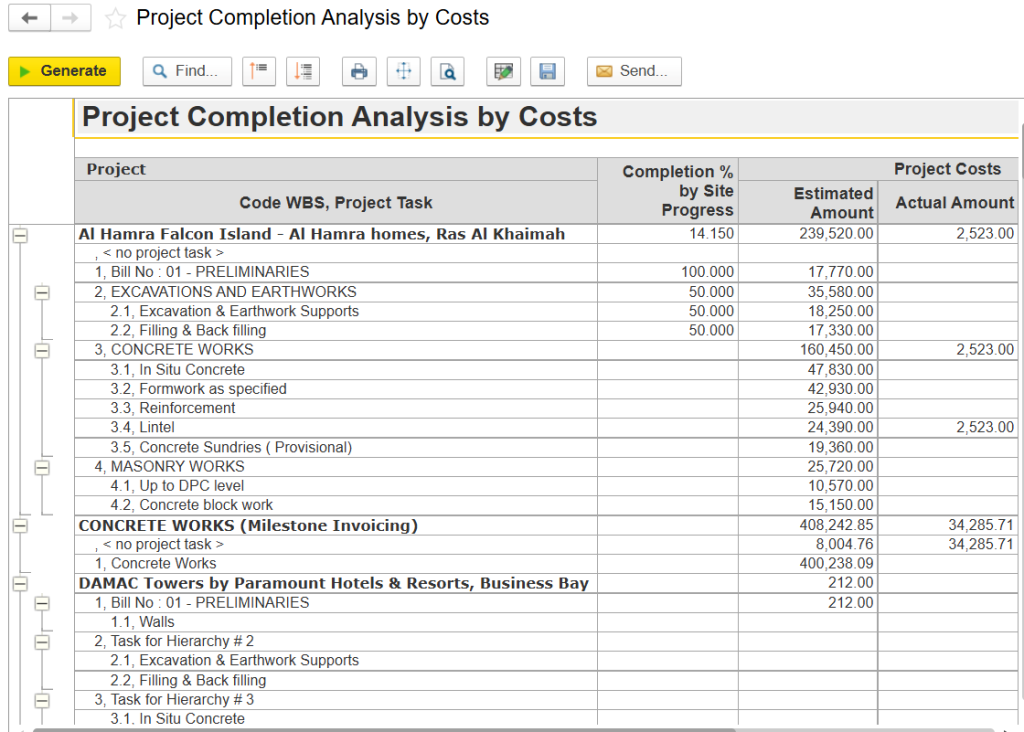Collapse the DAMAC Towers project row

pos(19,584)
